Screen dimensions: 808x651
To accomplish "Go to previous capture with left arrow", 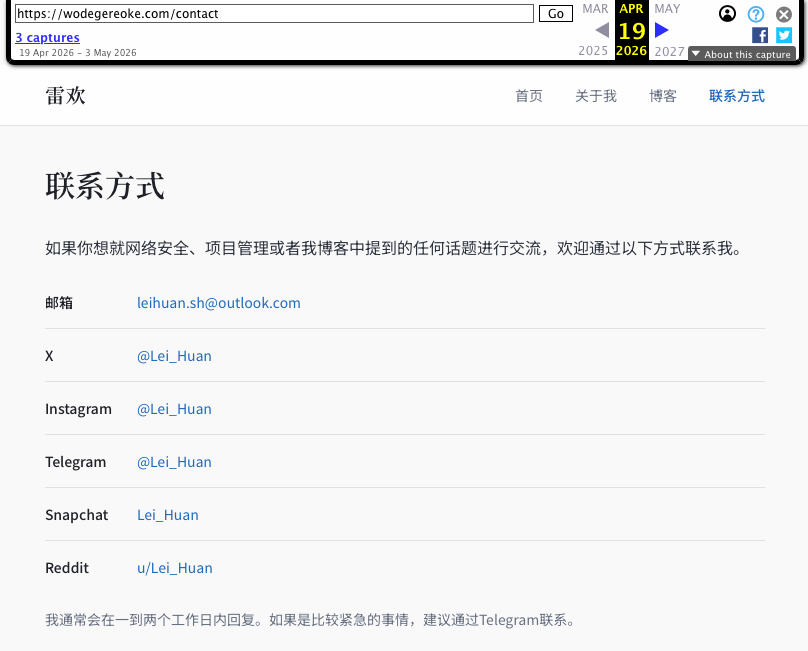I will pyautogui.click(x=602, y=30).
